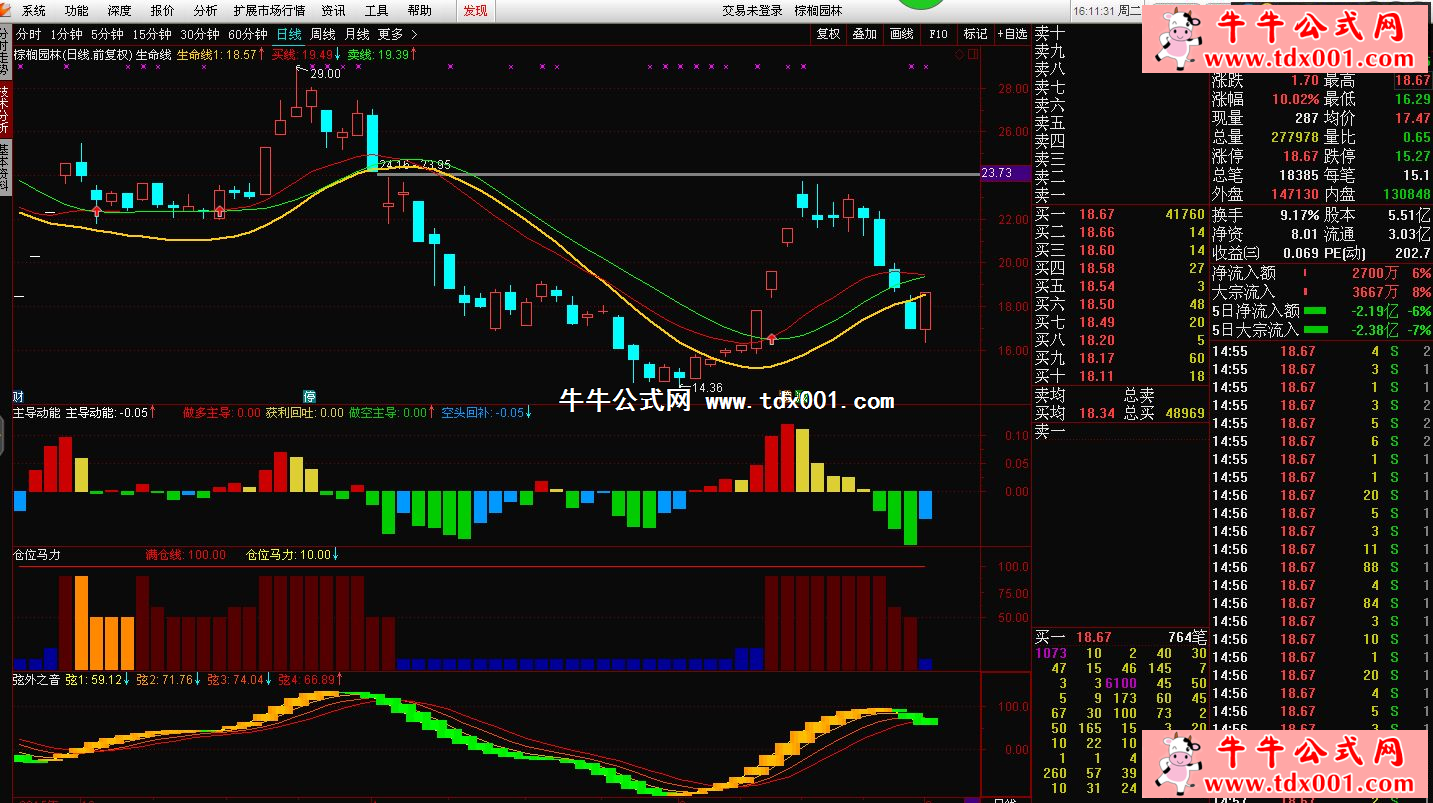The width and height of the screenshot is (1433, 803).
Task: Switch to the 周线 weekly chart tab
Action: click(x=322, y=34)
